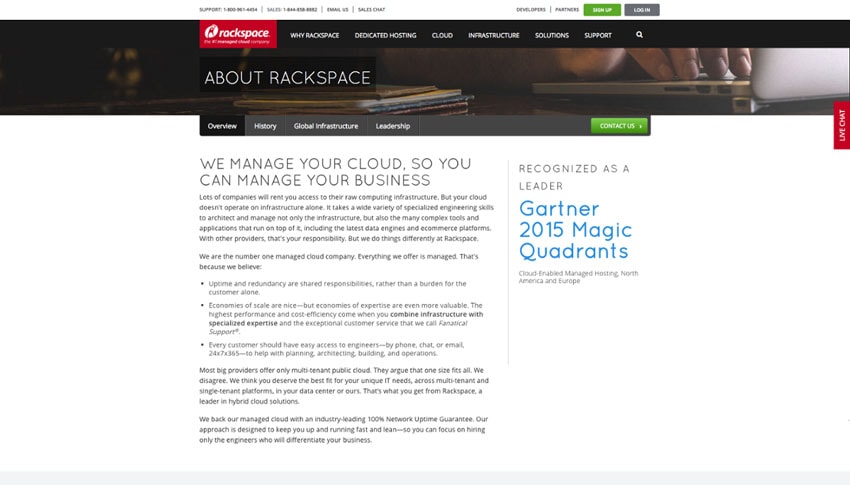This screenshot has width=850, height=485.
Task: Click the Recognized as a Leader heading
Action: (x=574, y=177)
